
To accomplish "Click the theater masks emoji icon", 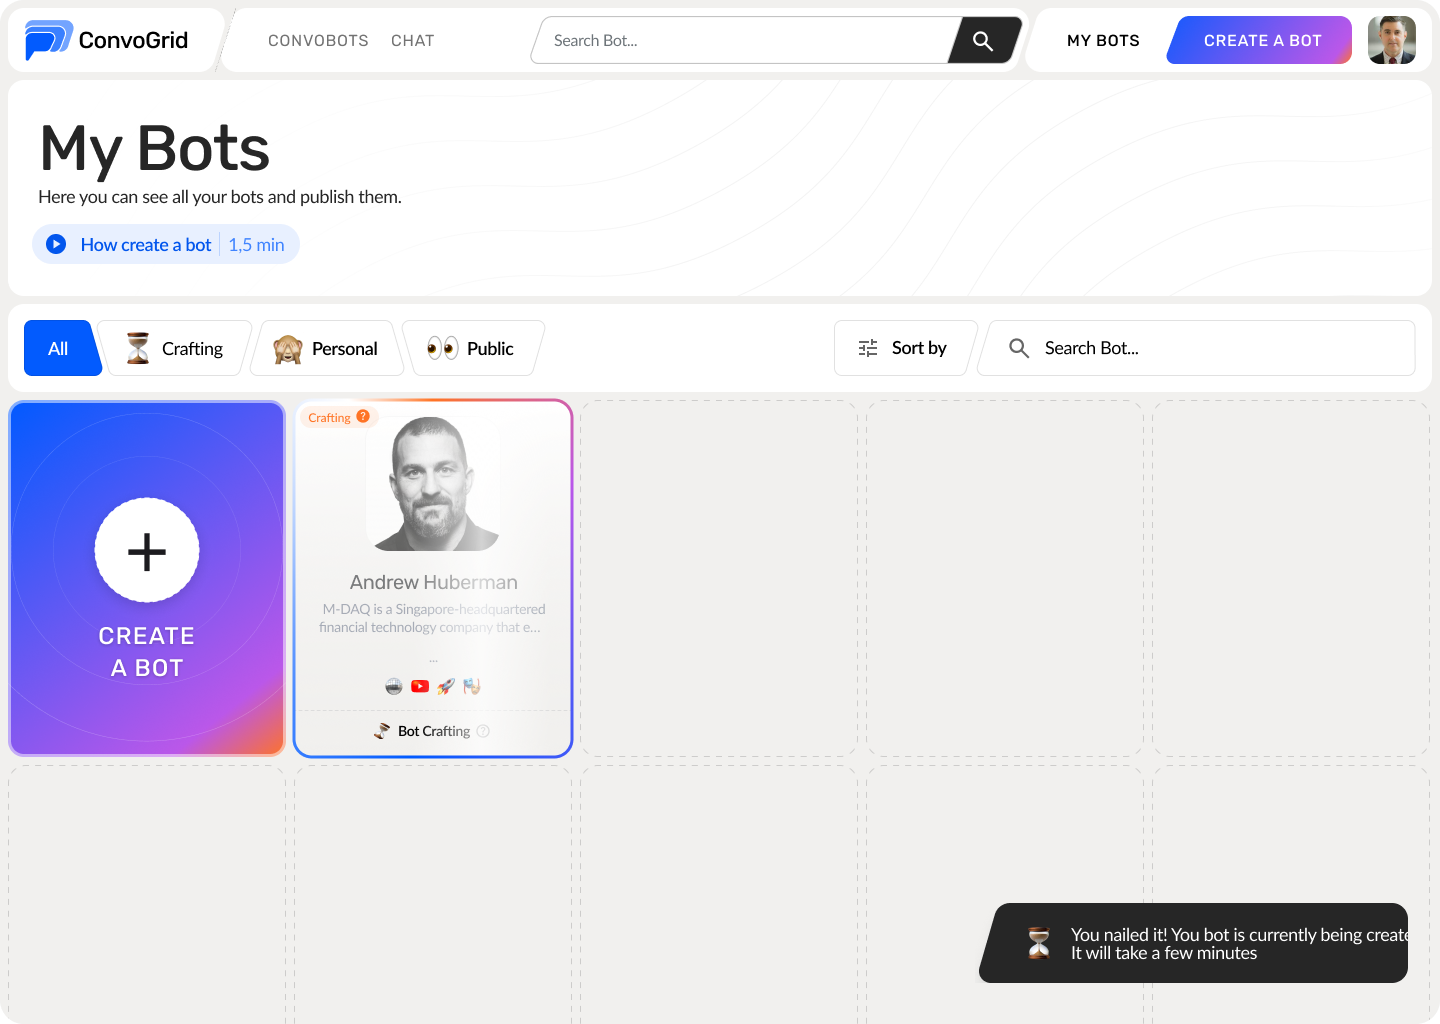I will click(472, 686).
